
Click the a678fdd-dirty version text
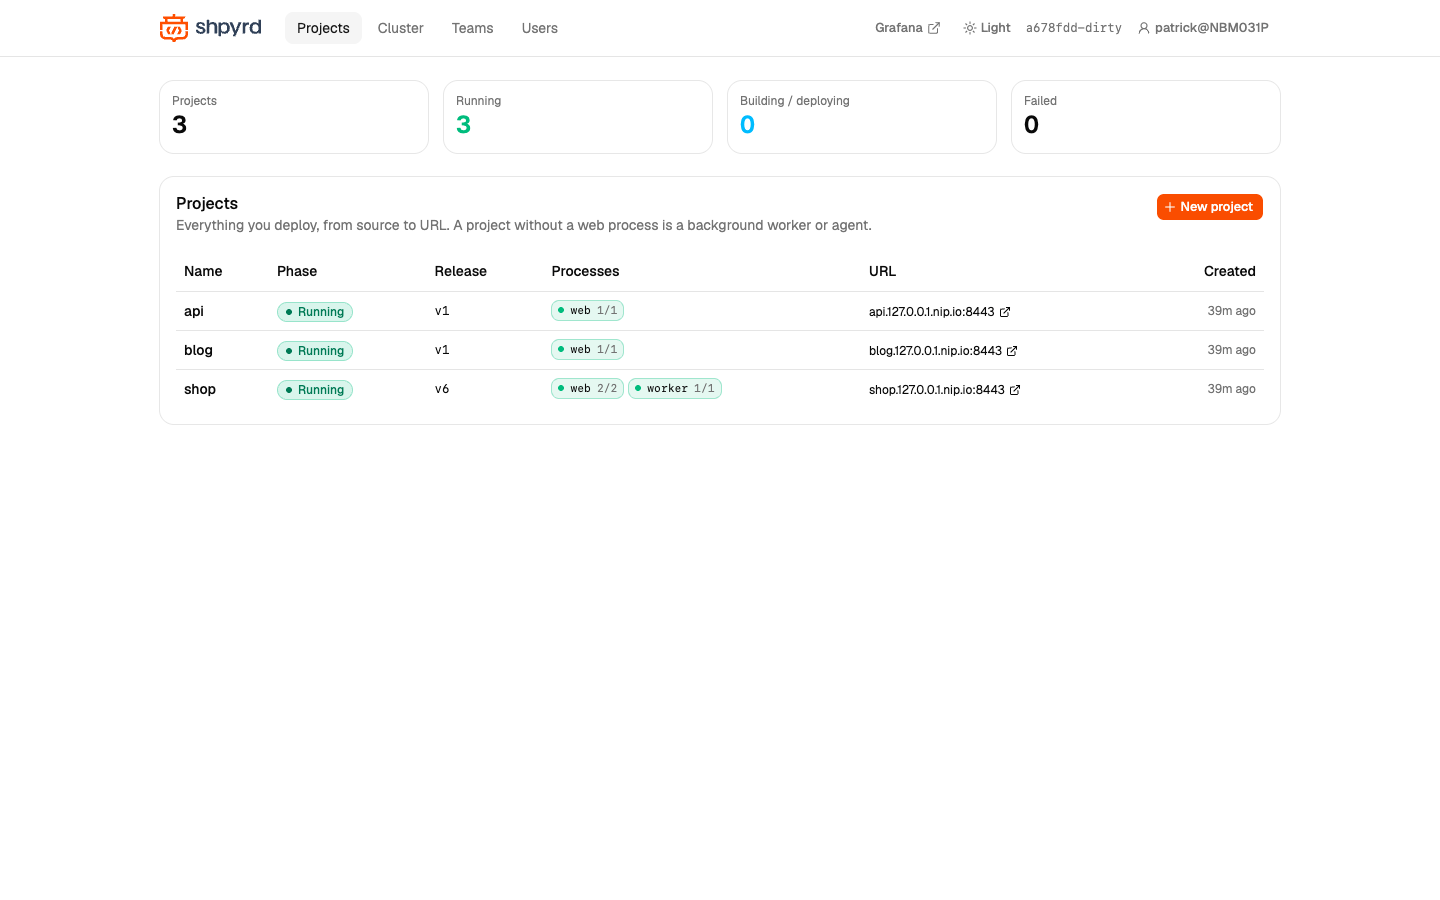(x=1074, y=28)
